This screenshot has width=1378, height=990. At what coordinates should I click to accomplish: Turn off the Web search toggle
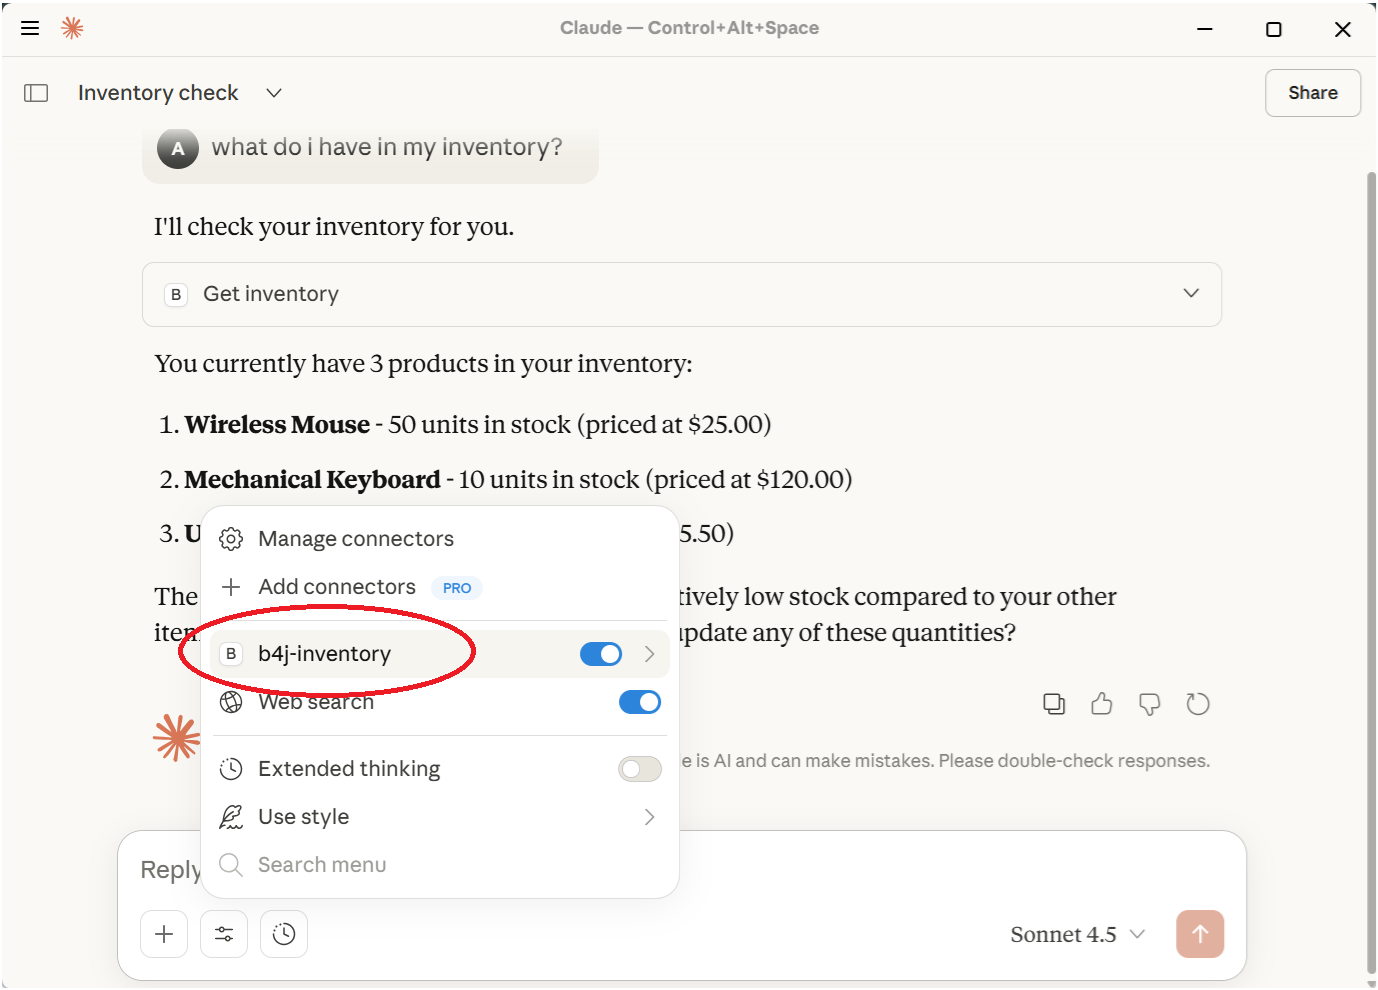[x=640, y=702]
